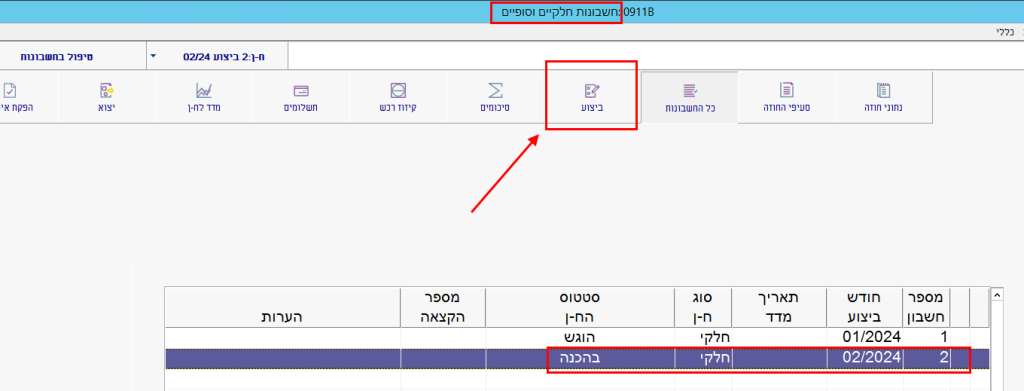Open the סיכומים sigma icon
Screen dimensions: 1024x391
496,90
